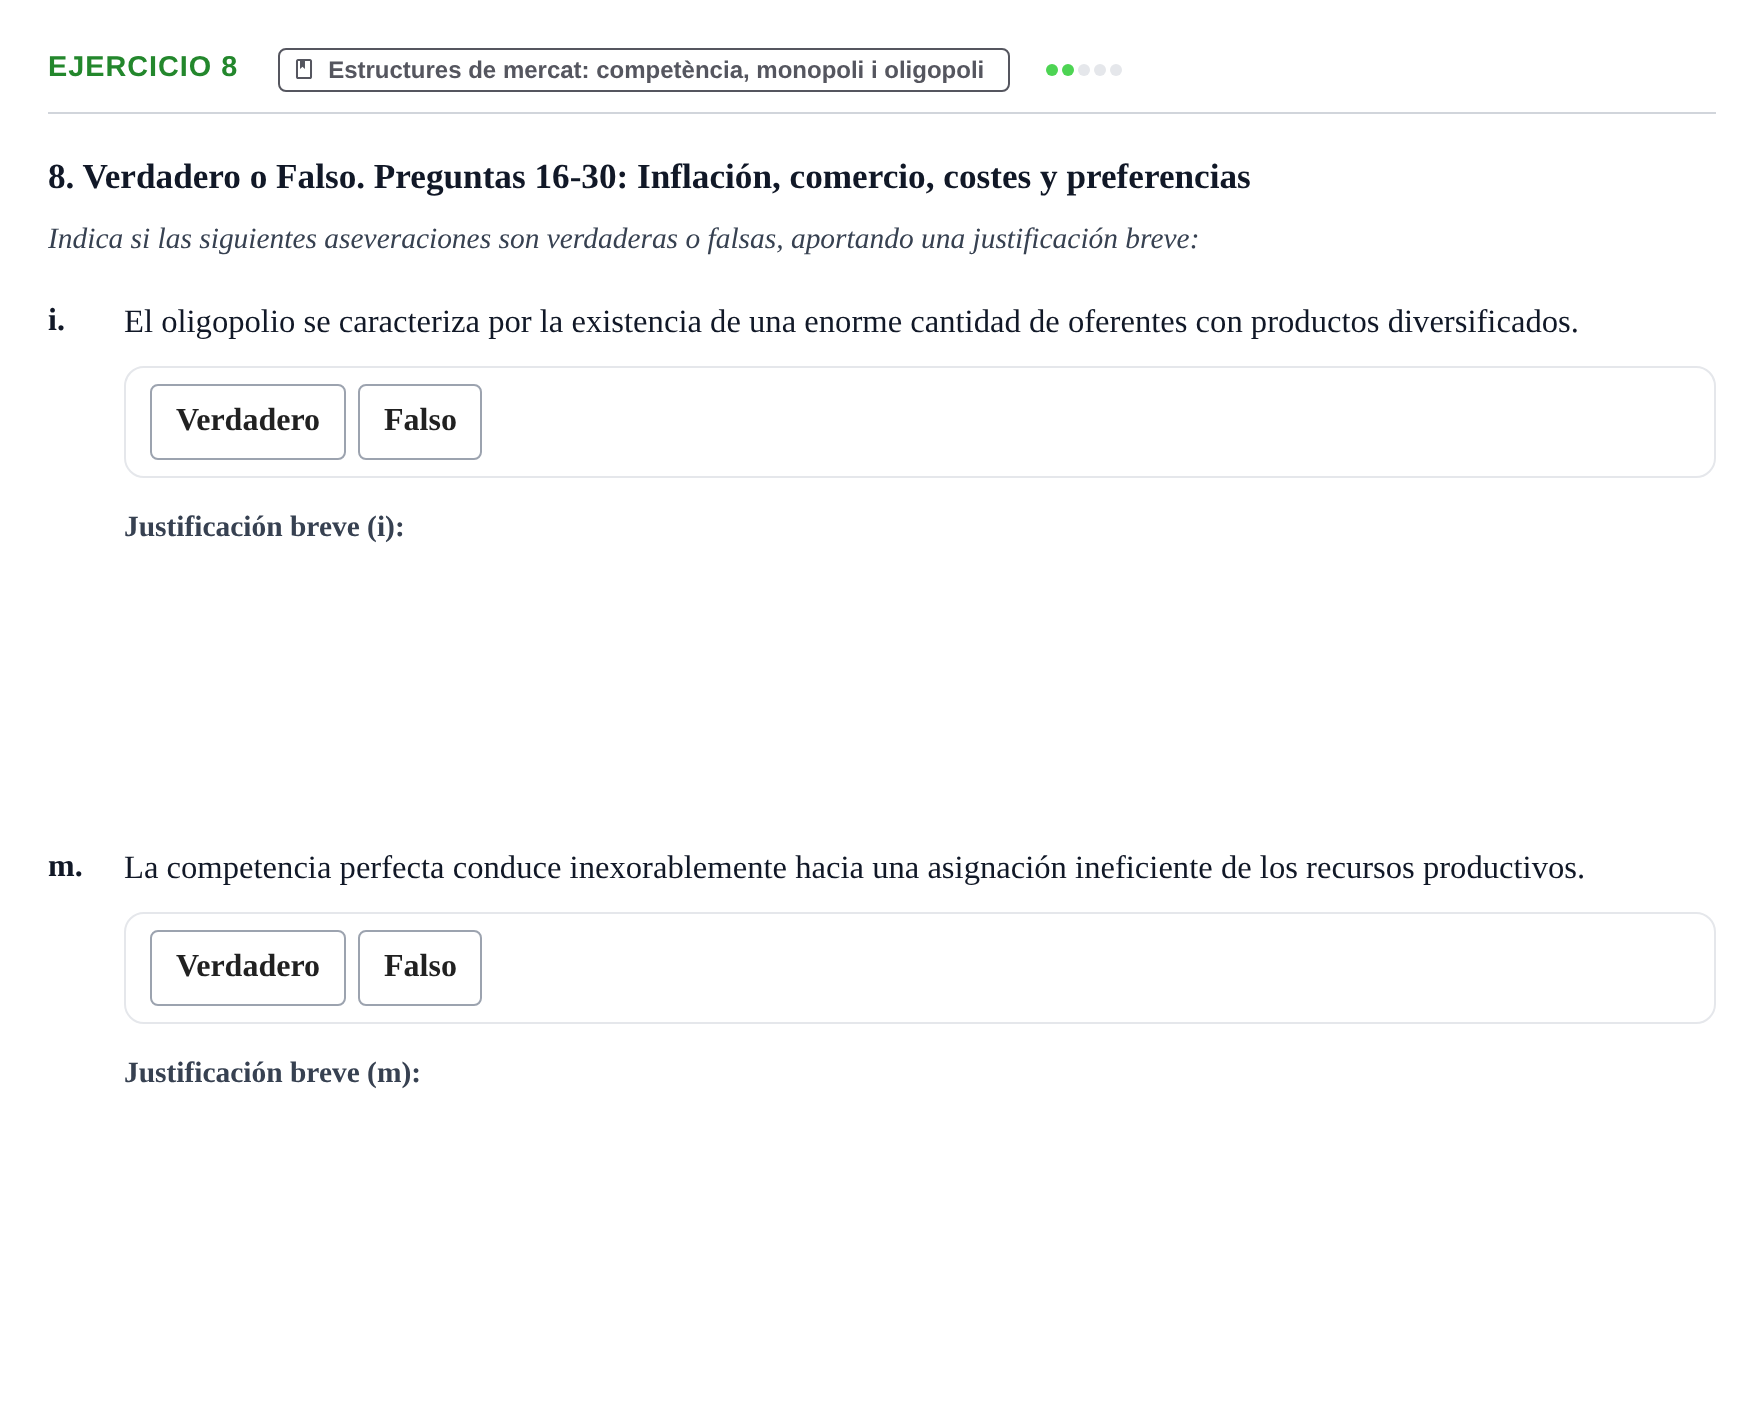
Task: Click the oligopolio statement text
Action: coord(851,322)
